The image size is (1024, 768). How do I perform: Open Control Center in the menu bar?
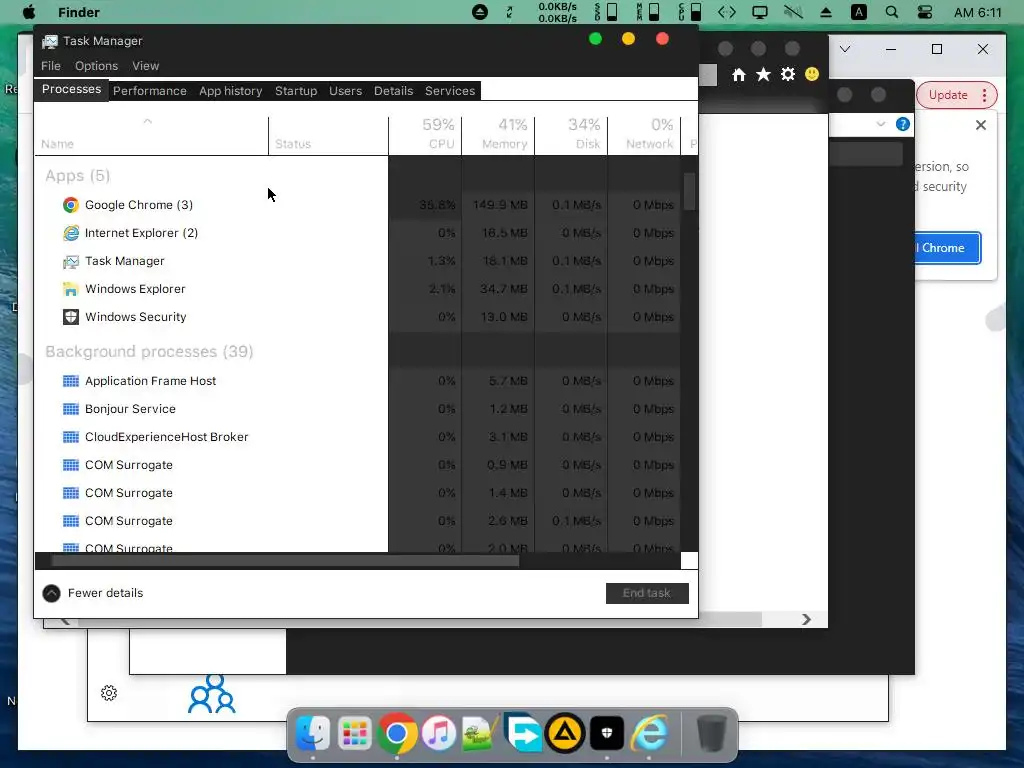point(924,12)
